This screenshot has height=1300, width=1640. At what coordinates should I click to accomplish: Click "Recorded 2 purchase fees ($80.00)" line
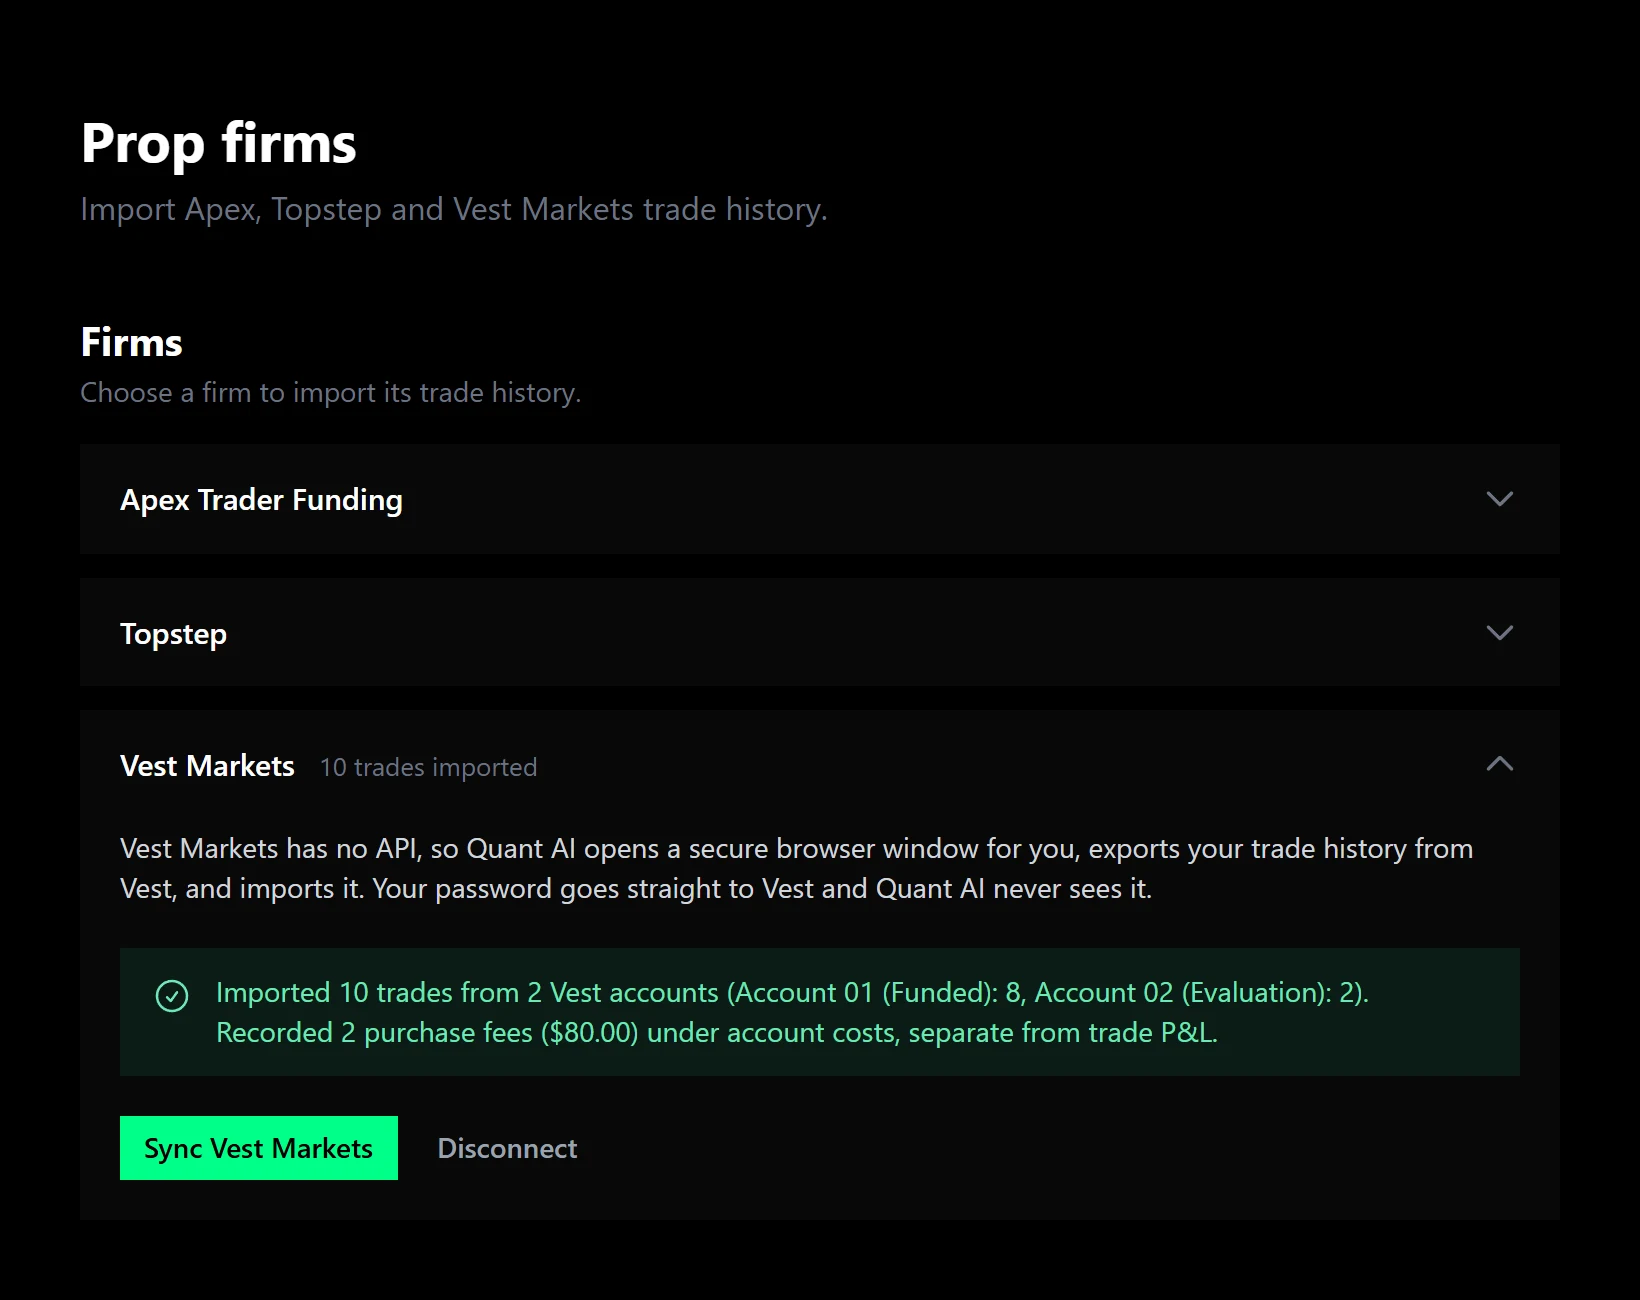coord(717,1032)
